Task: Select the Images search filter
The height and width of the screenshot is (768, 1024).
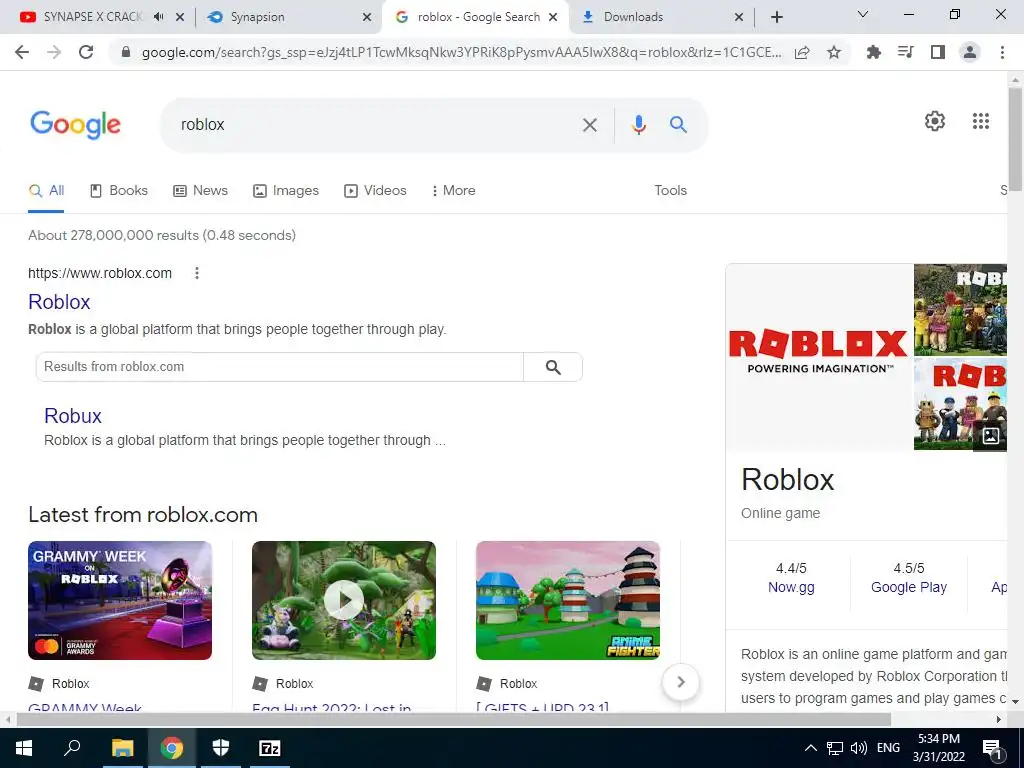Action: tap(286, 191)
